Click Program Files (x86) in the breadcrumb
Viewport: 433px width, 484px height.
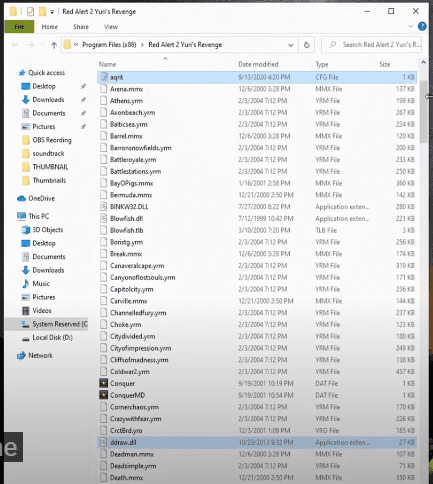click(x=109, y=45)
